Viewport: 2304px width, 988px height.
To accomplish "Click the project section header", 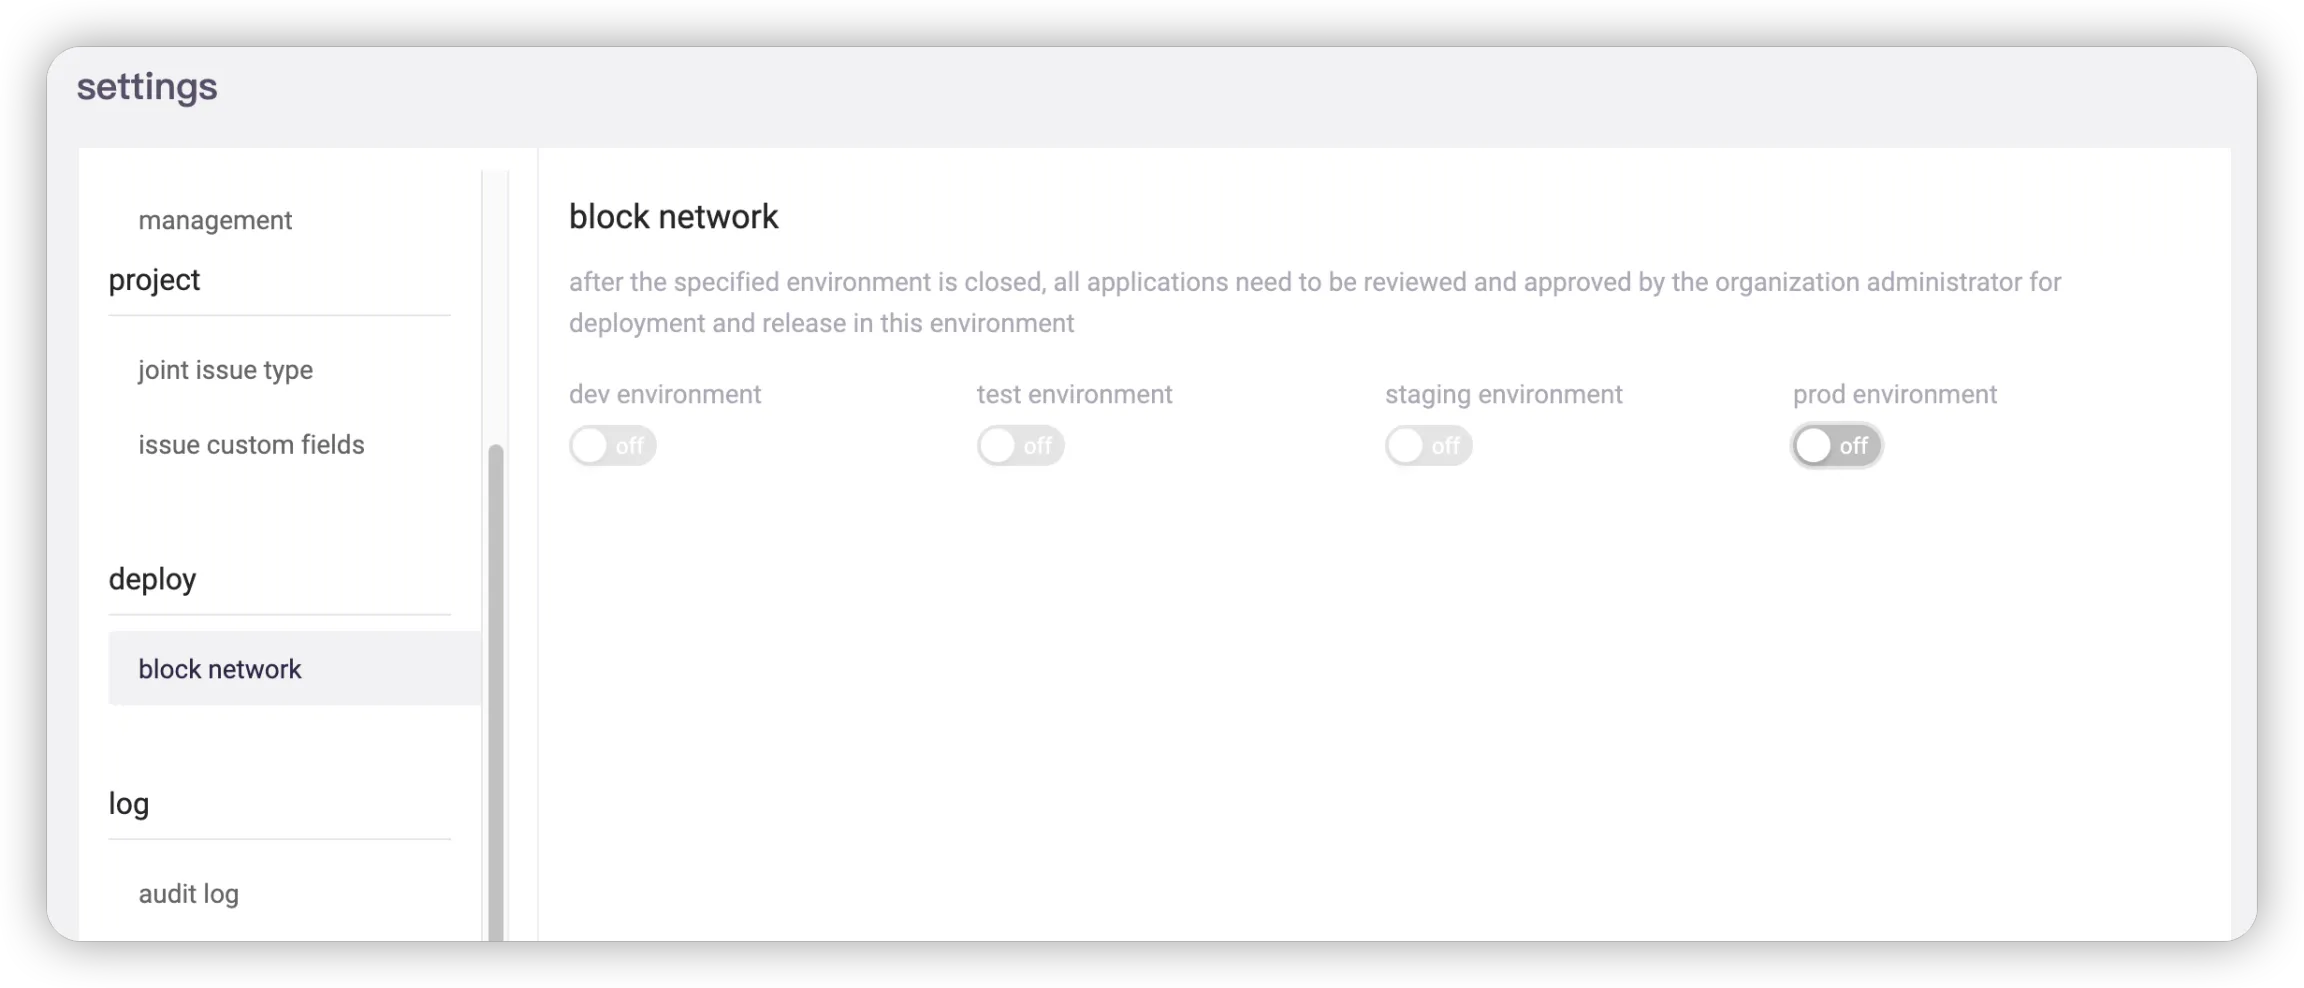I will click(x=154, y=280).
